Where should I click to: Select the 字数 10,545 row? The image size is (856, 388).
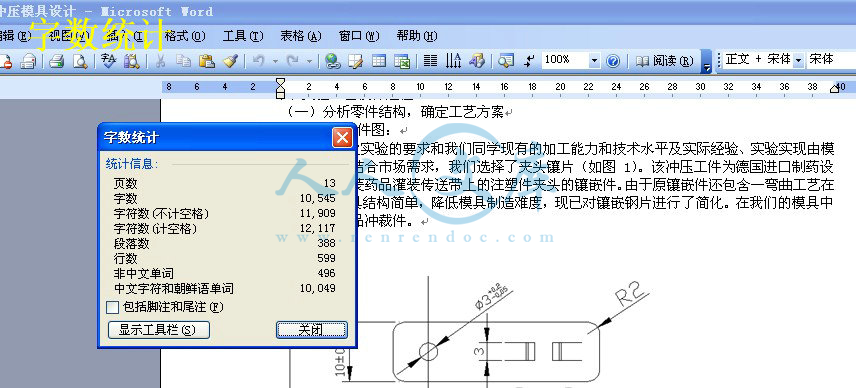[x=224, y=199]
